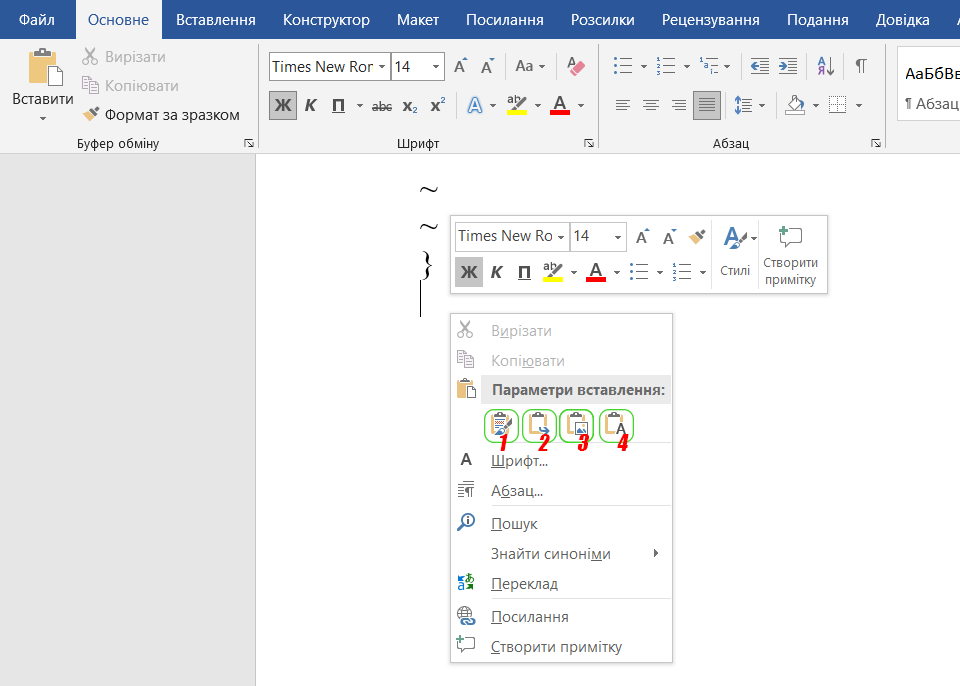
Task: Open the font name dropdown in ribbon
Action: click(382, 67)
